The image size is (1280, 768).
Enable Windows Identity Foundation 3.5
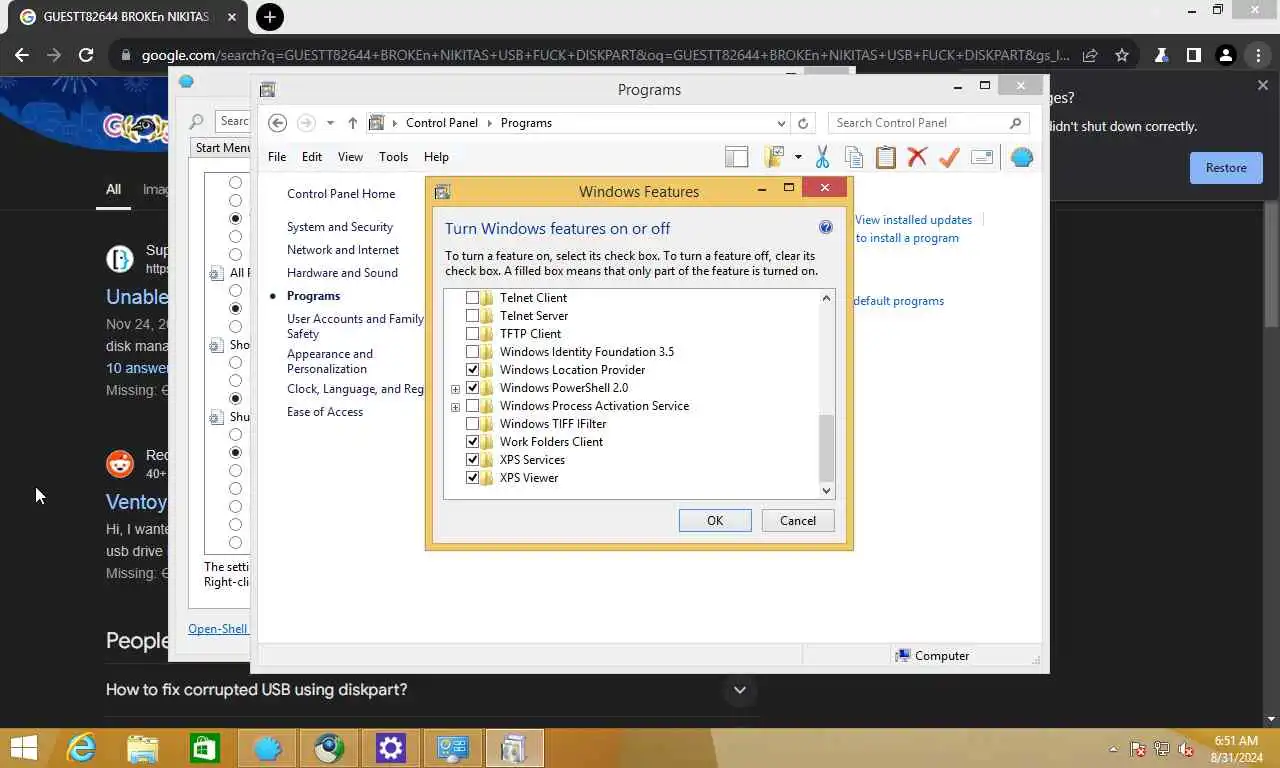pyautogui.click(x=472, y=352)
